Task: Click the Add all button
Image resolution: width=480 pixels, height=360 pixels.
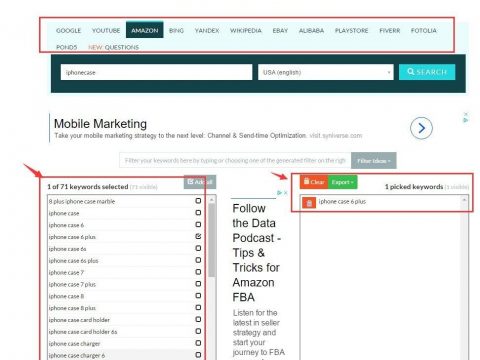Action: pos(200,182)
